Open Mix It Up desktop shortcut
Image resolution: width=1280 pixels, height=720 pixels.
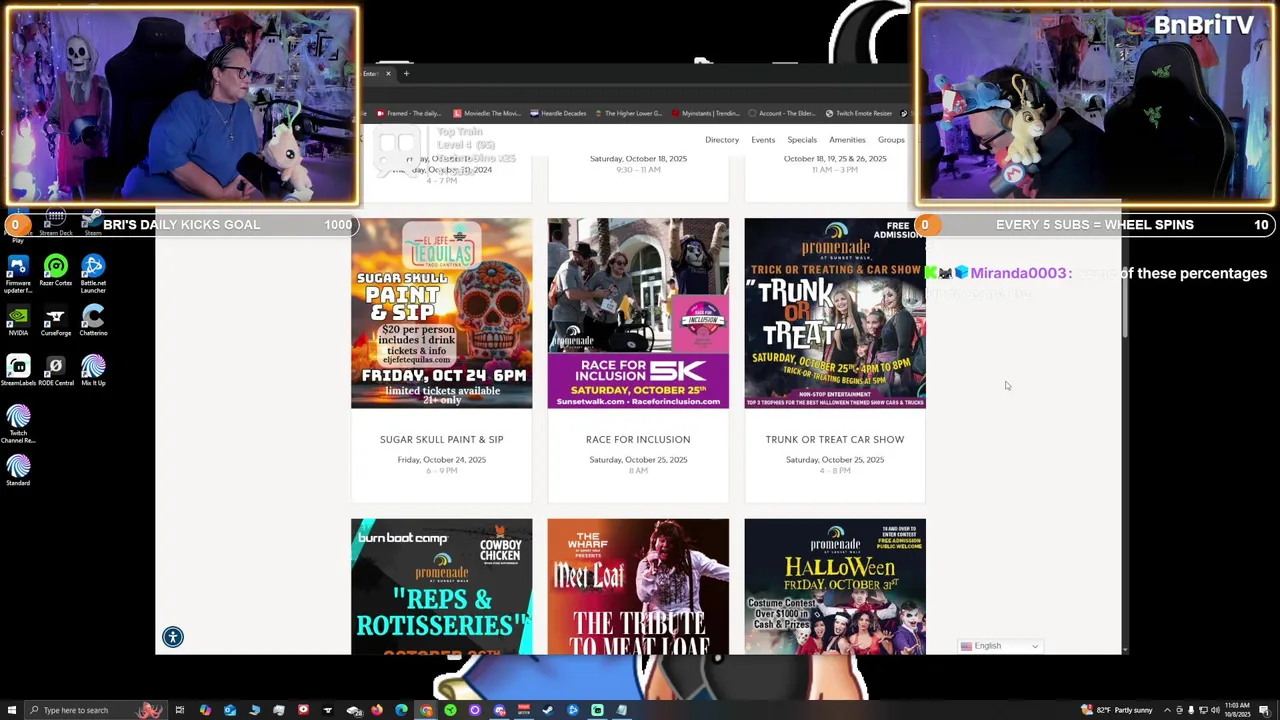93,371
